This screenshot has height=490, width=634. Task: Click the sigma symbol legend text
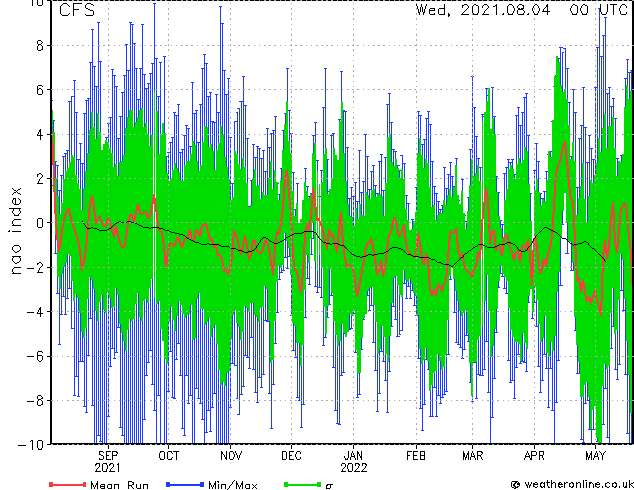(x=329, y=486)
